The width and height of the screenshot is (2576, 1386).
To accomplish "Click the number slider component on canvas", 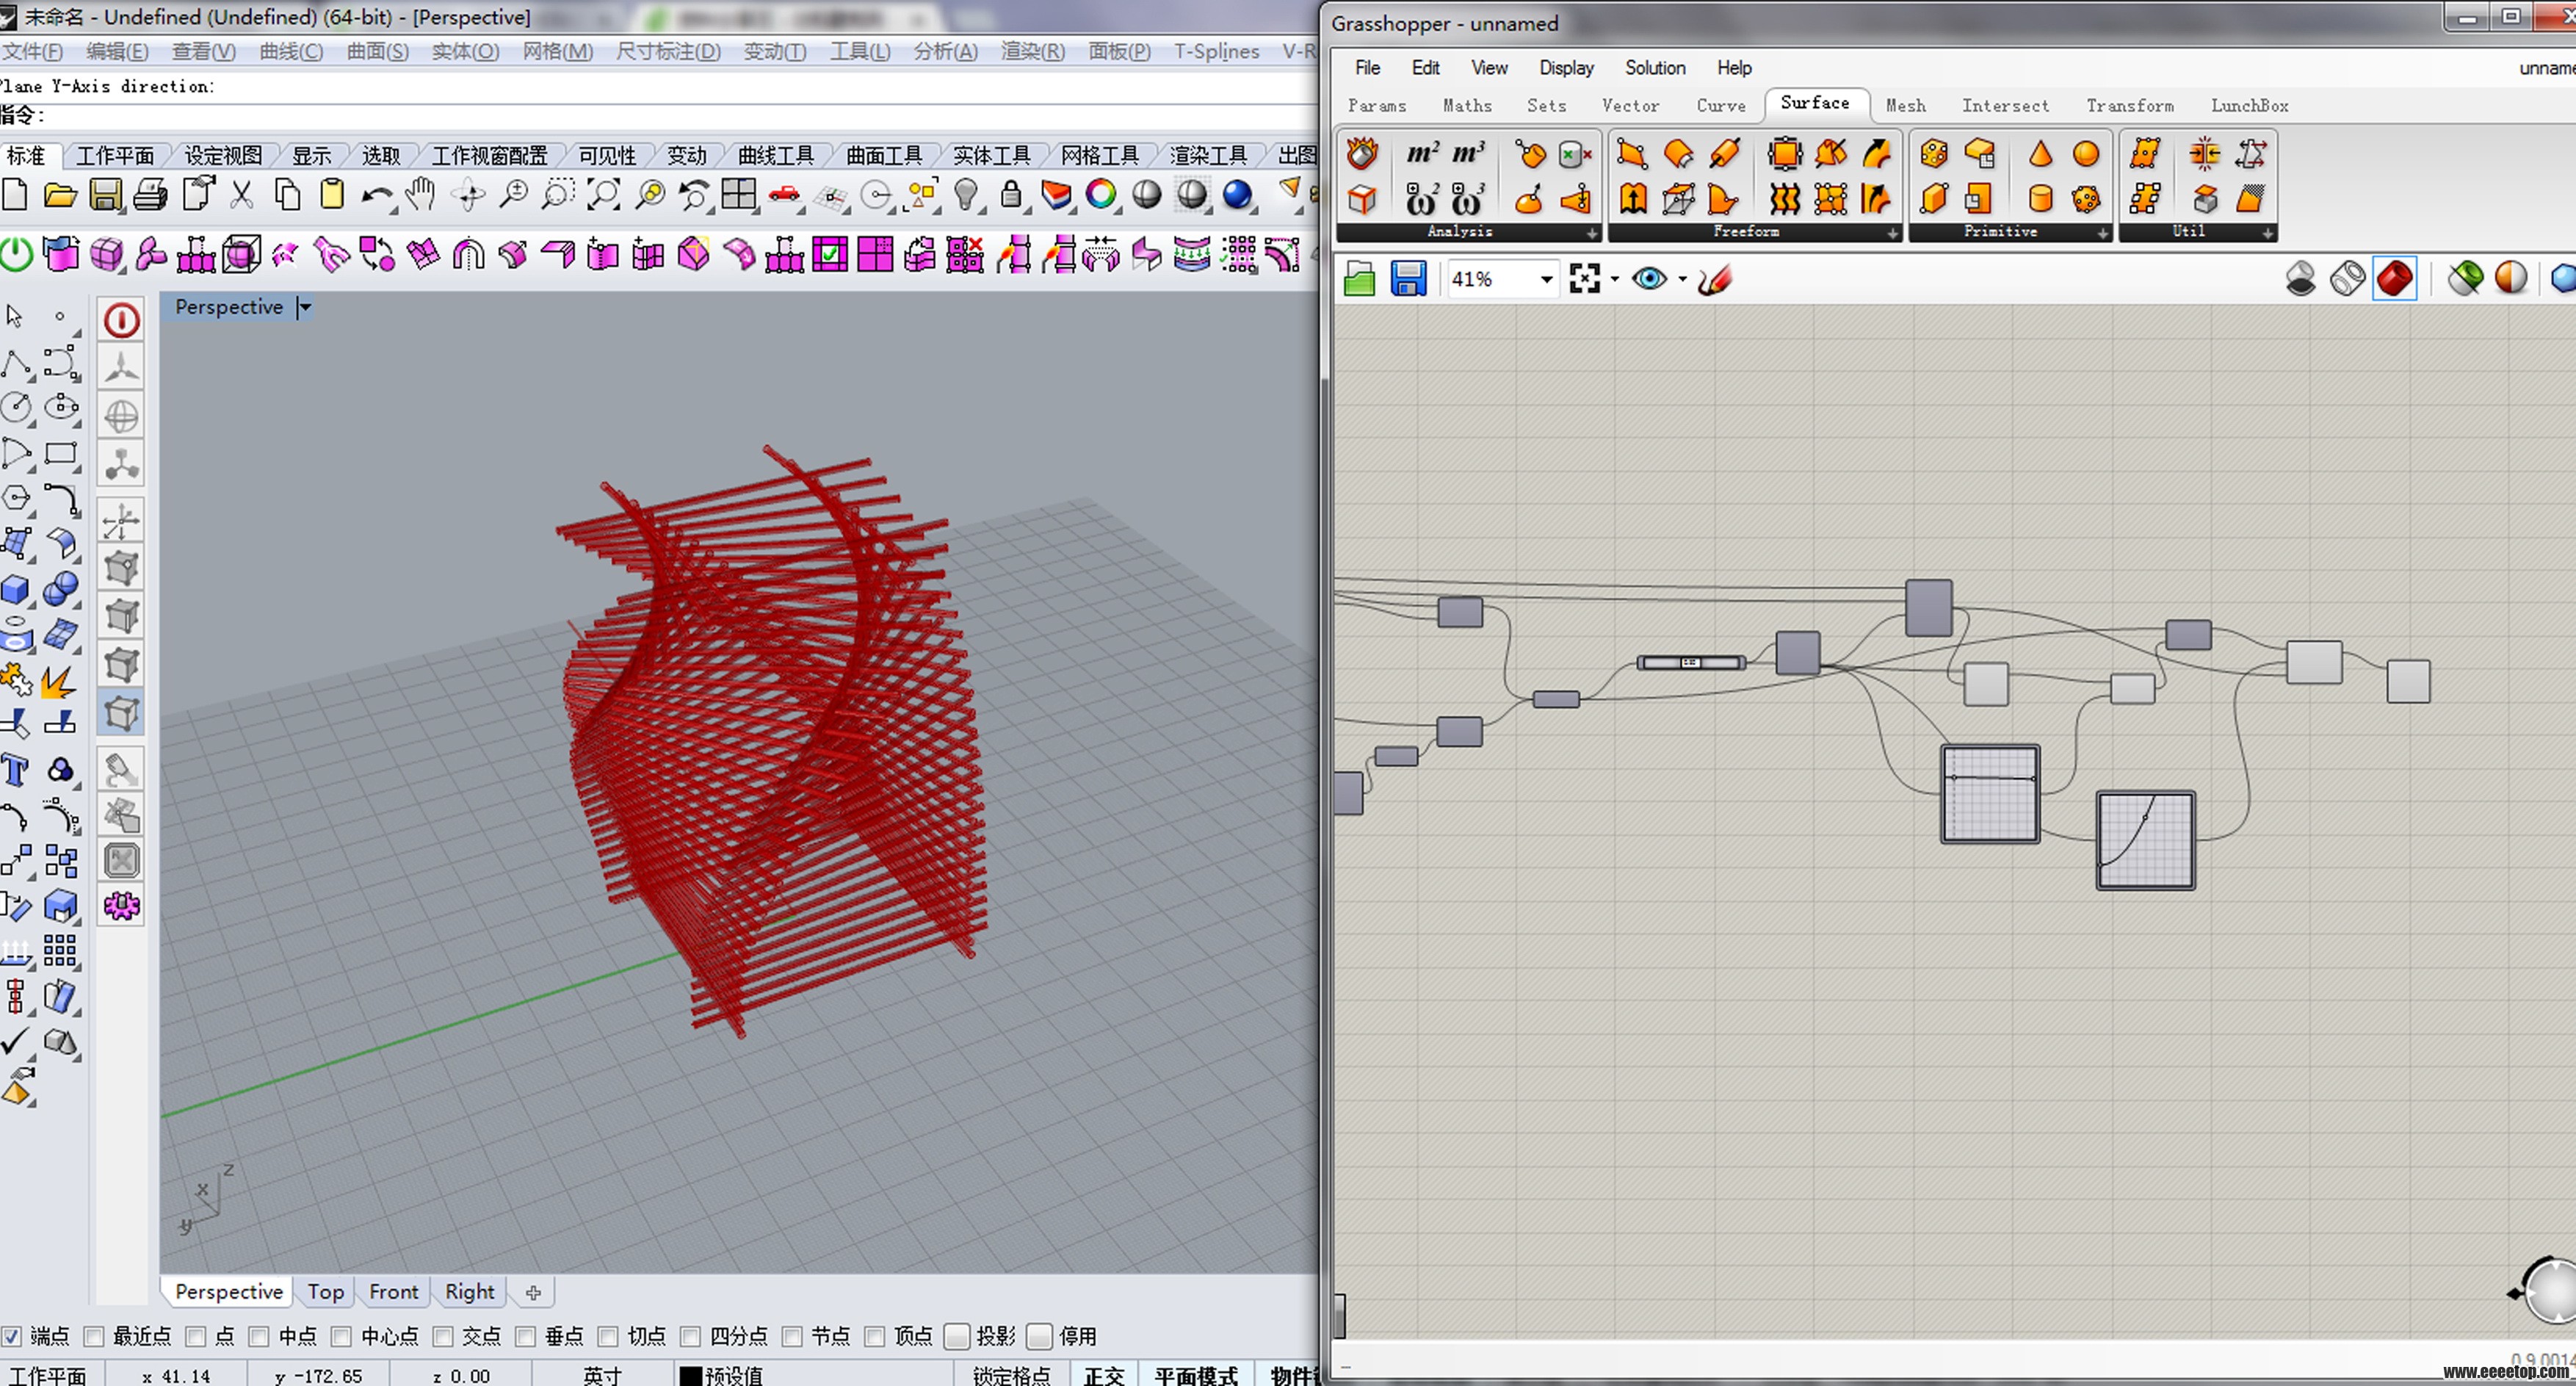I will point(1690,662).
